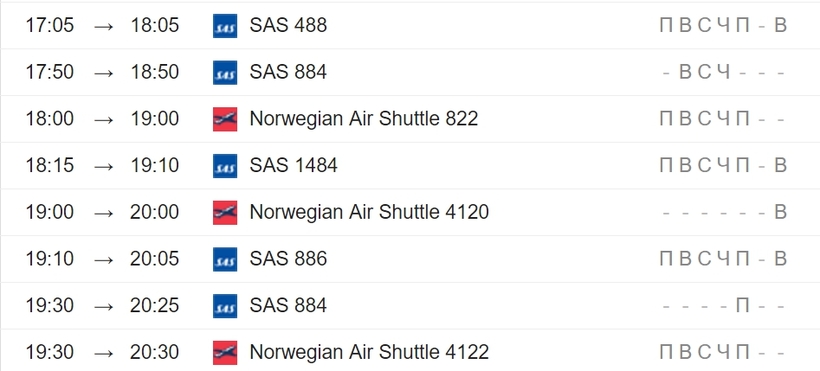The width and height of the screenshot is (820, 371).
Task: Click the 18:50 arrival time
Action: (155, 72)
